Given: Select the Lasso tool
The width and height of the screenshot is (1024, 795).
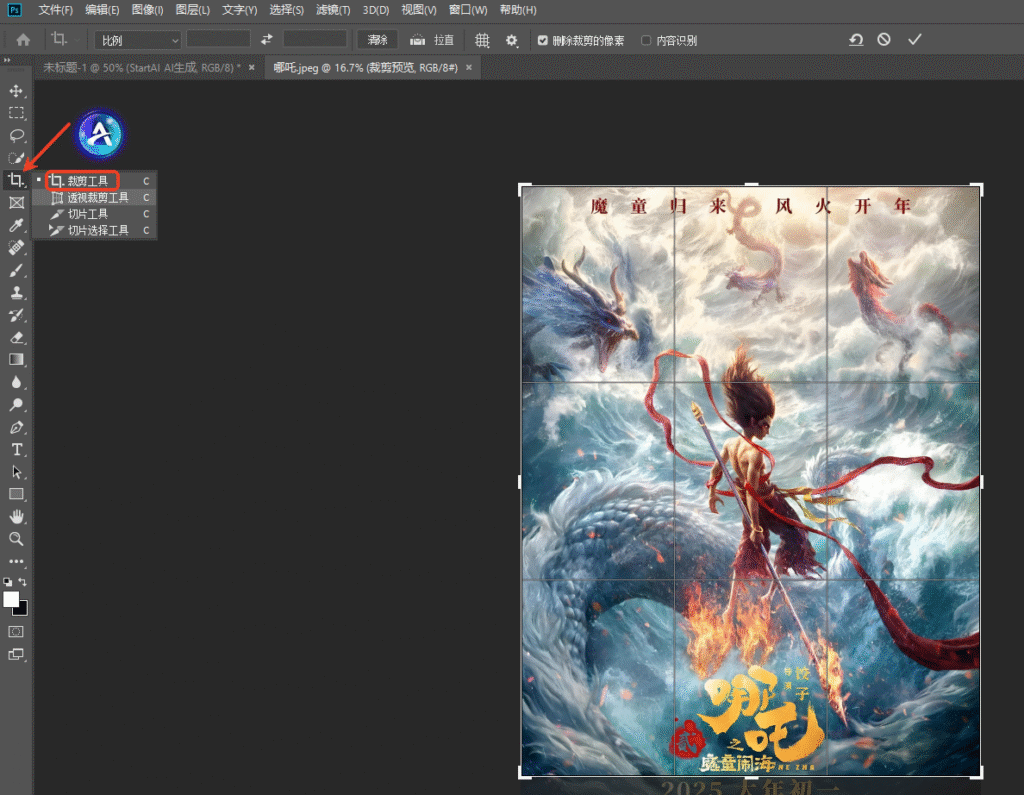Looking at the screenshot, I should [16, 135].
